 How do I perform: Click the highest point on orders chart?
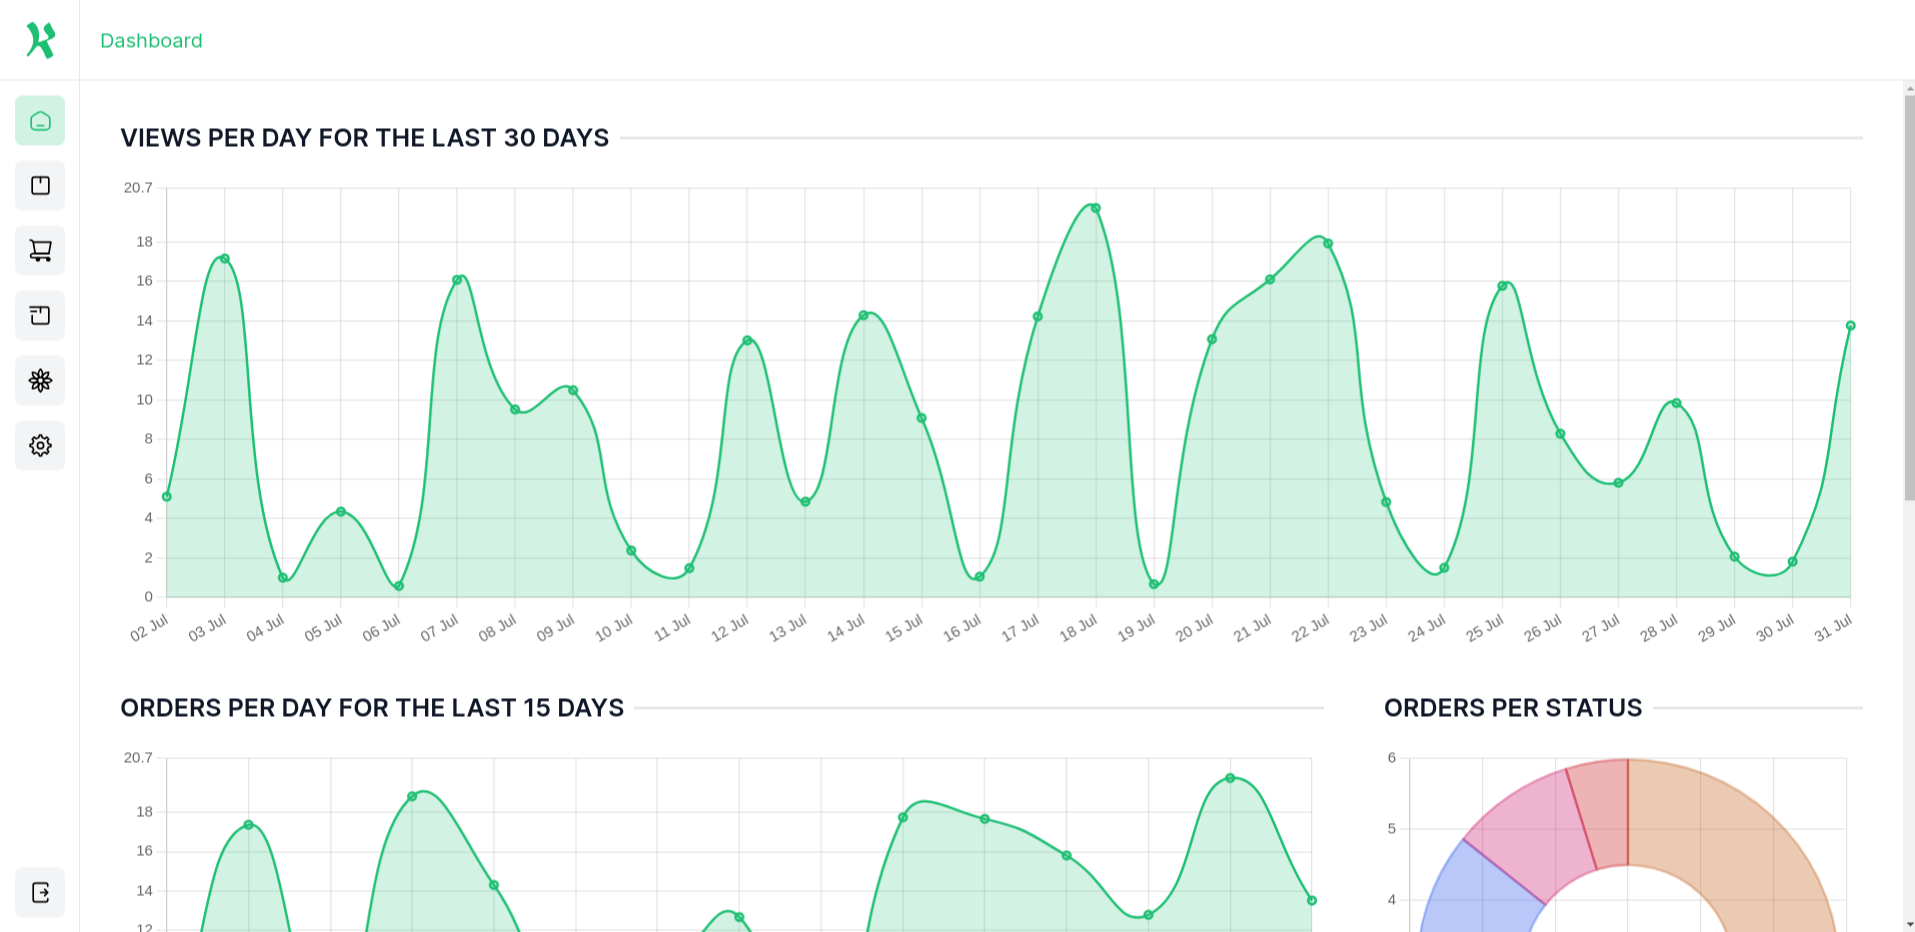1230,778
